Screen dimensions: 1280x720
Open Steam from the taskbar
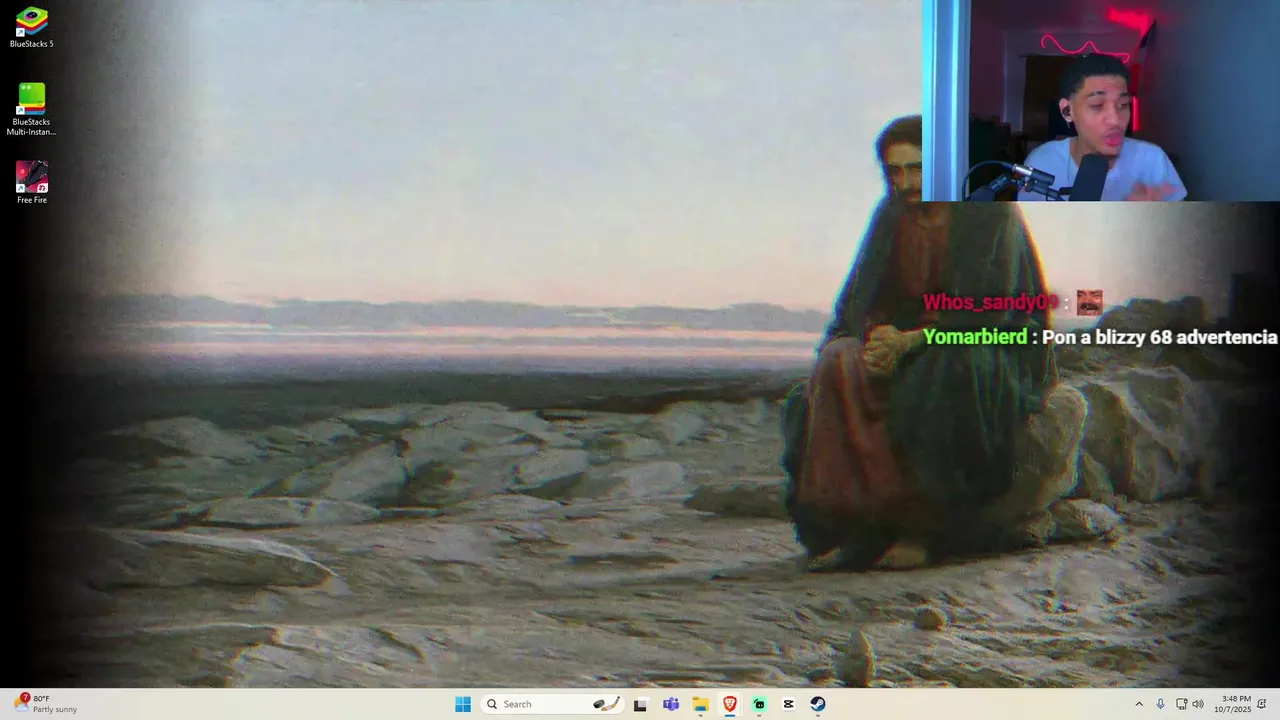coord(818,704)
